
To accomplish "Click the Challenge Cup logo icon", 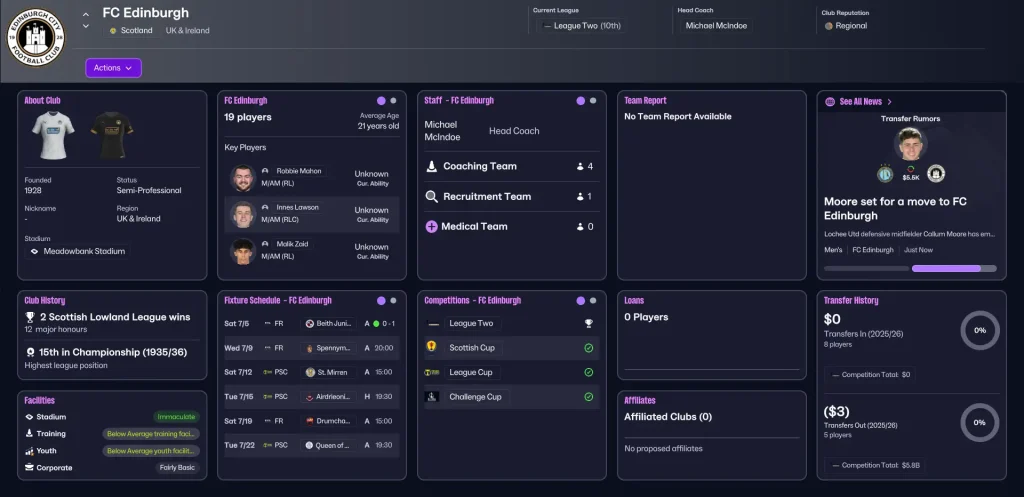I will (x=432, y=396).
